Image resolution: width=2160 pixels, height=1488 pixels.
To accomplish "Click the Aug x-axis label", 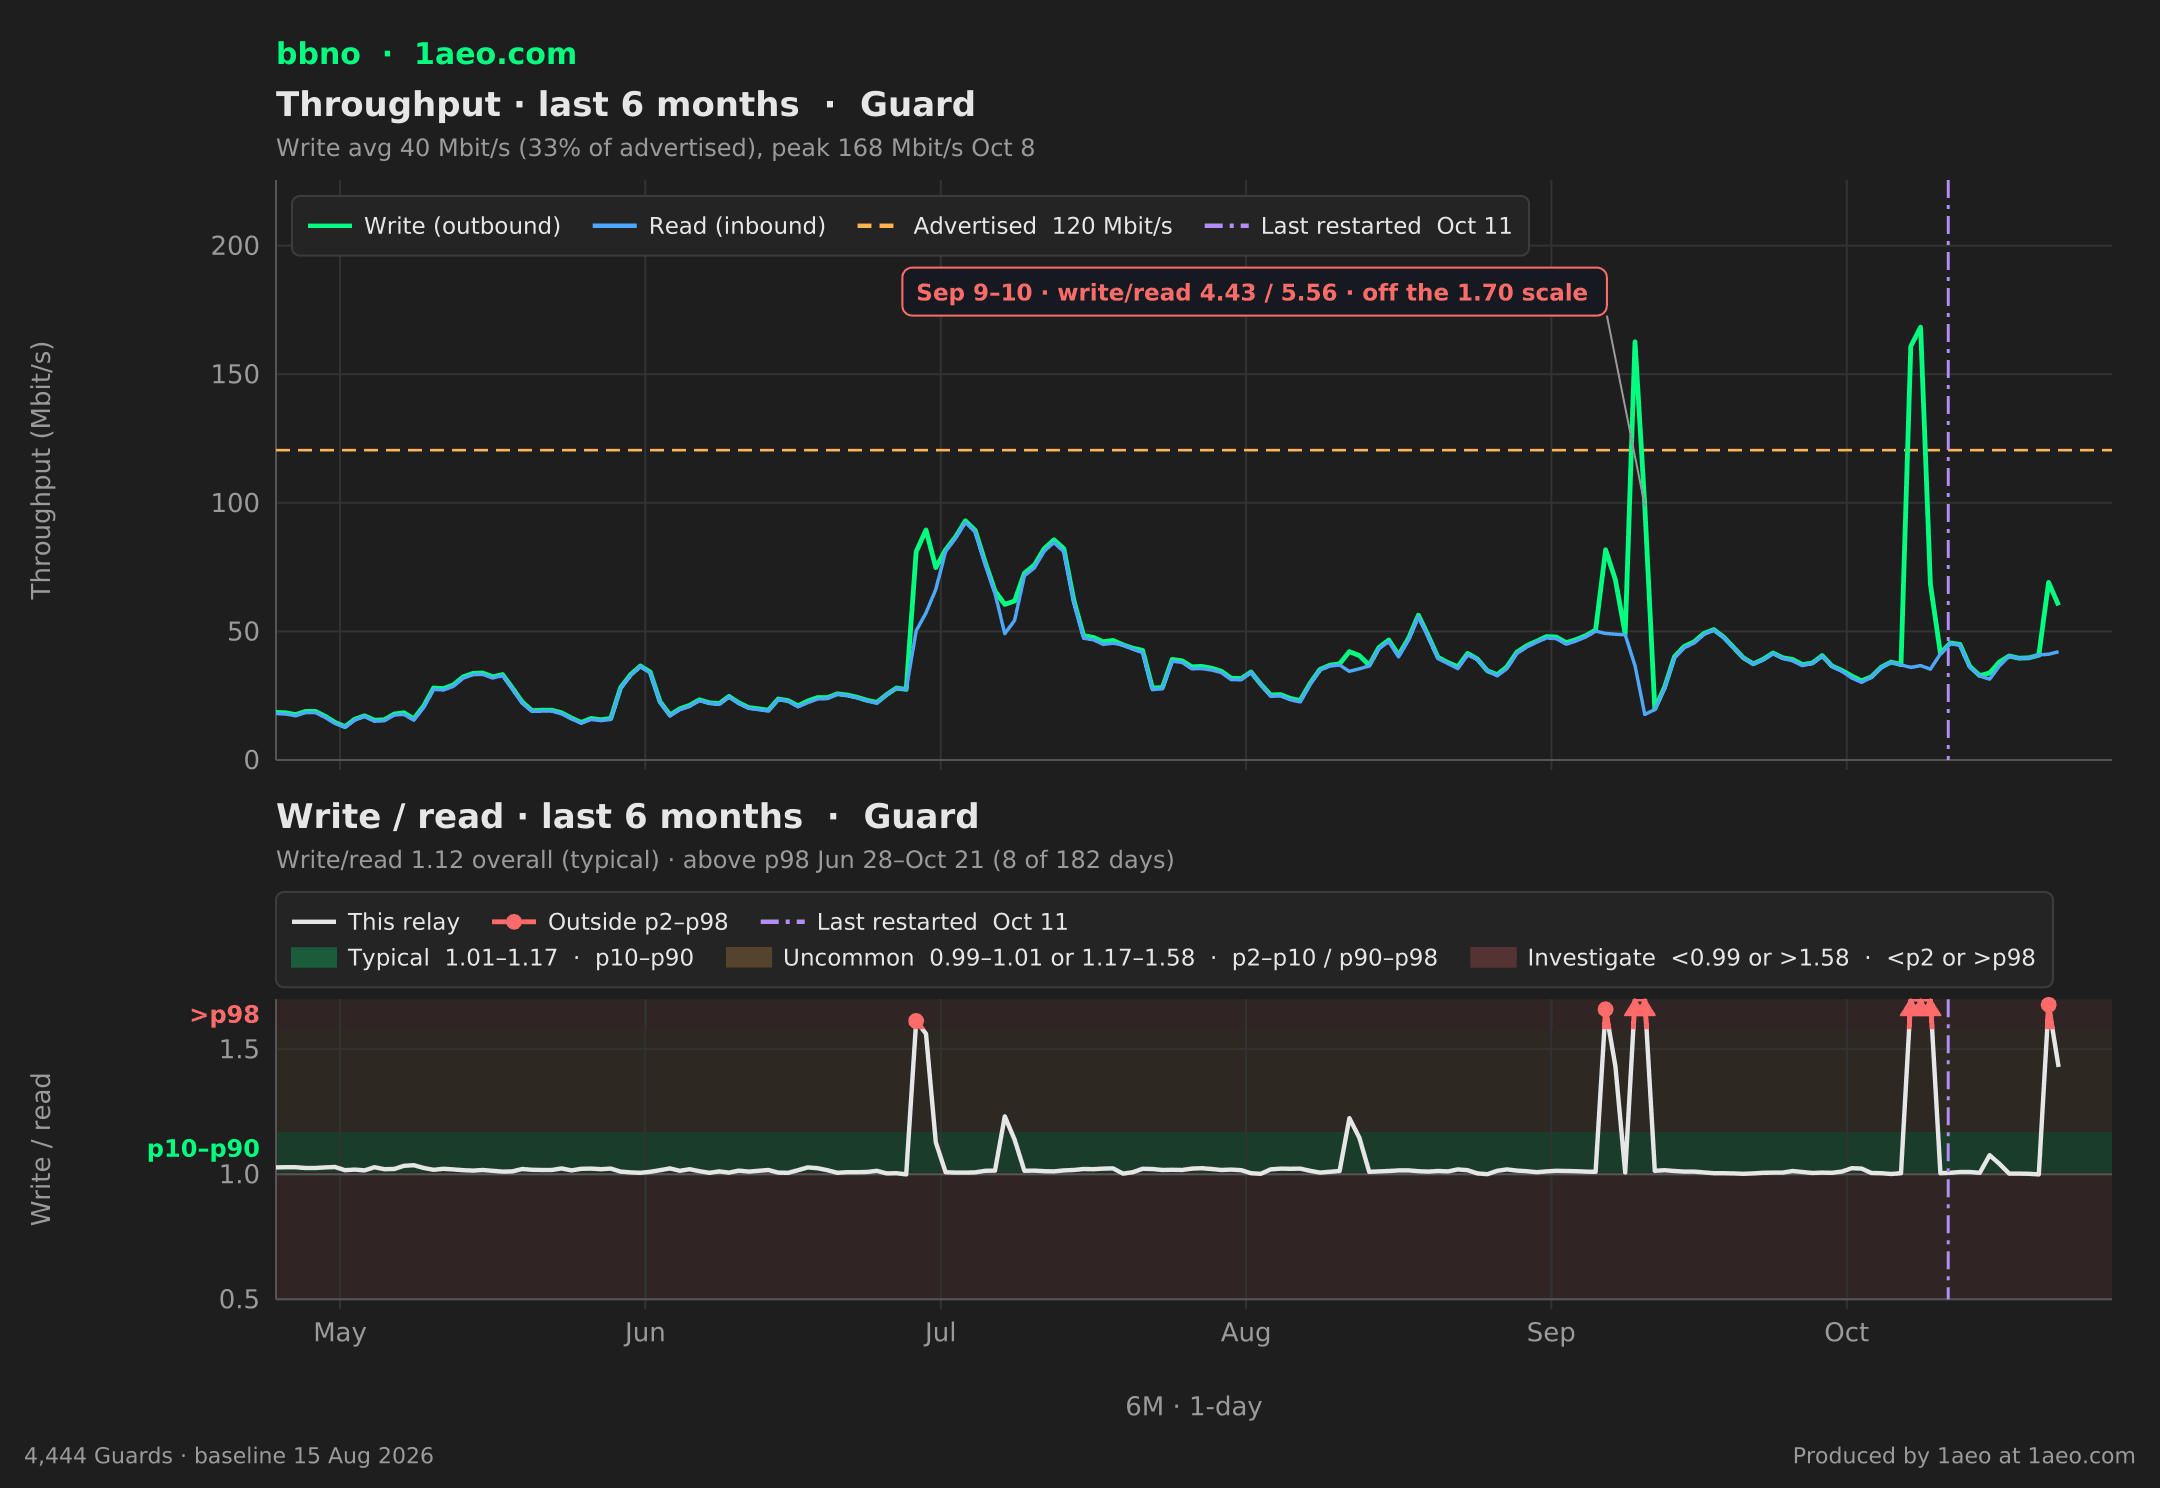I will [1246, 1333].
